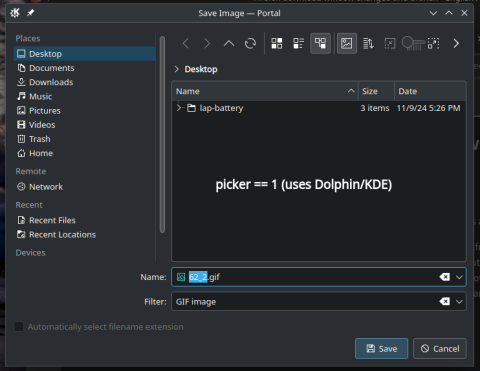This screenshot has height=371, width=480.
Task: Click the zoom out icon button
Action: tap(390, 43)
